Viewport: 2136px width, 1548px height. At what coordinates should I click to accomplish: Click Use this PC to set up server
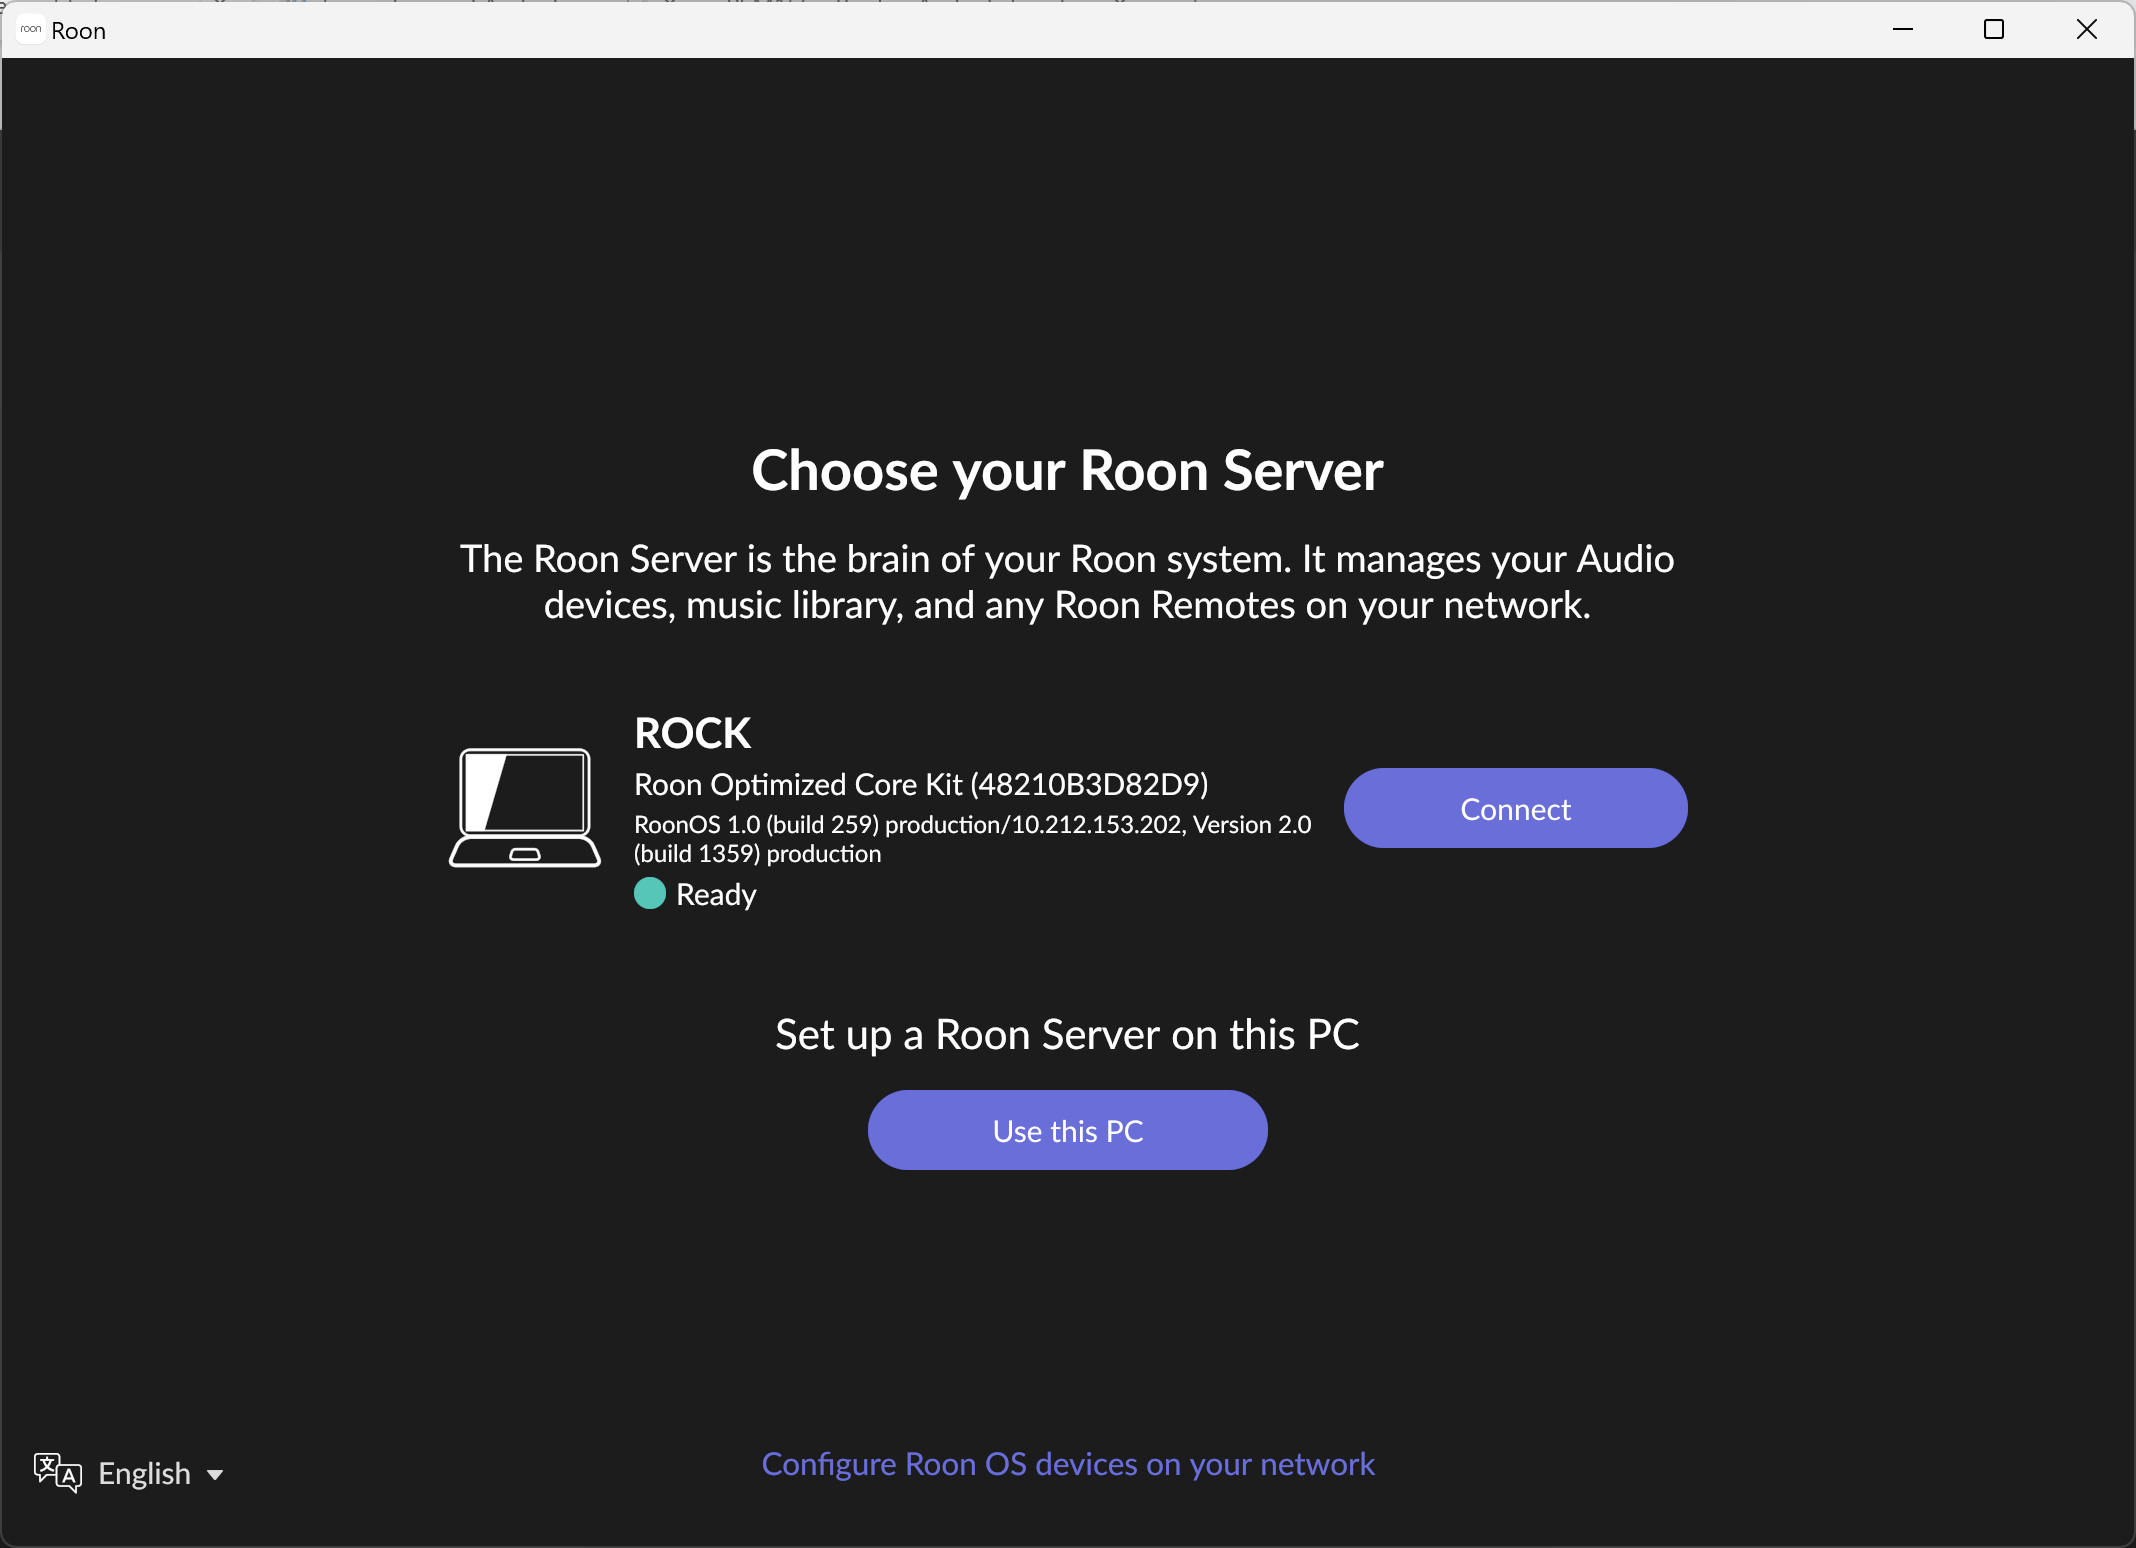[x=1067, y=1130]
